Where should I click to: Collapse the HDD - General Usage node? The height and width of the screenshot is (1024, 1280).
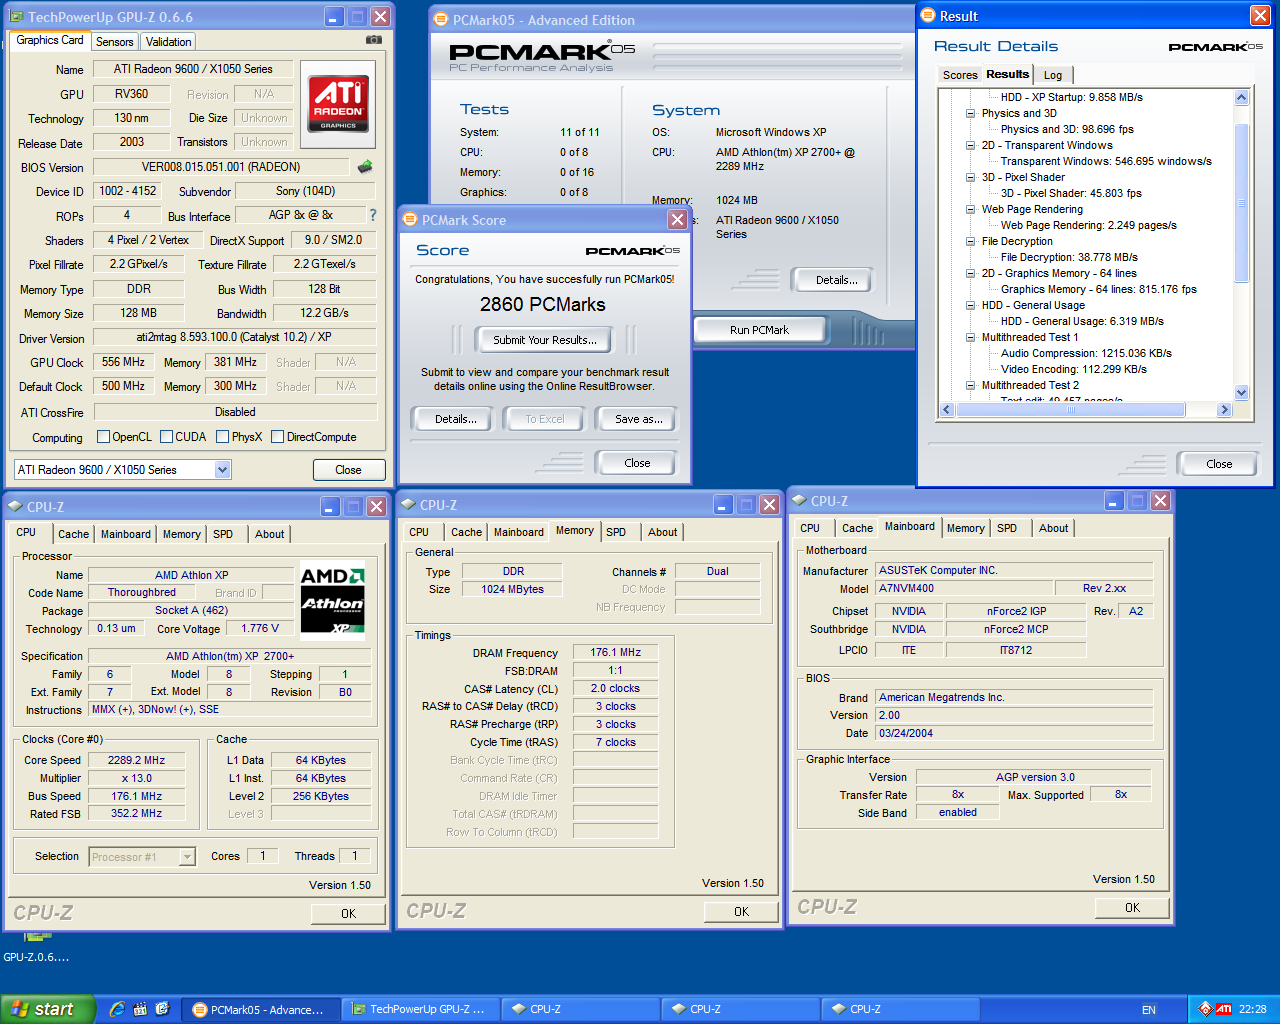970,305
